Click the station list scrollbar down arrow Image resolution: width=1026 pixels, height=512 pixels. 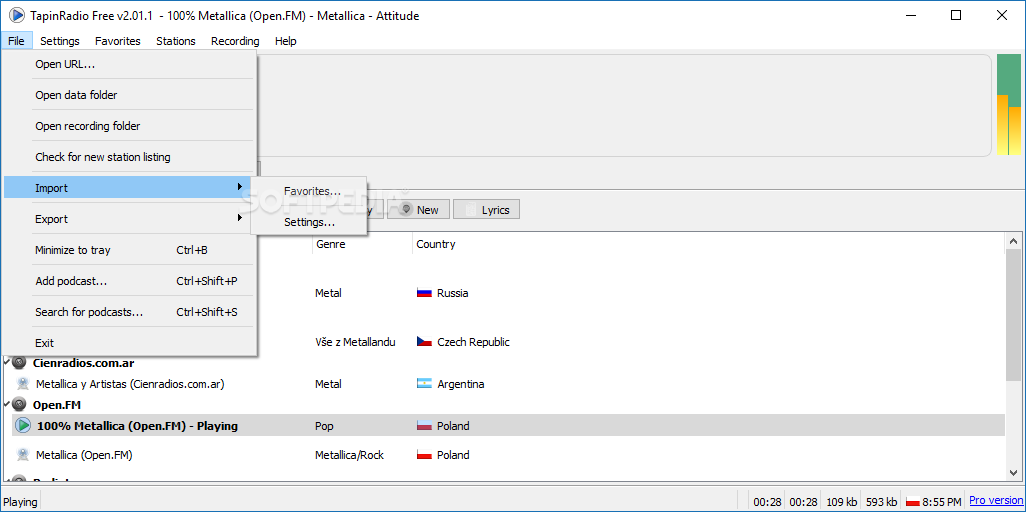(x=1013, y=473)
